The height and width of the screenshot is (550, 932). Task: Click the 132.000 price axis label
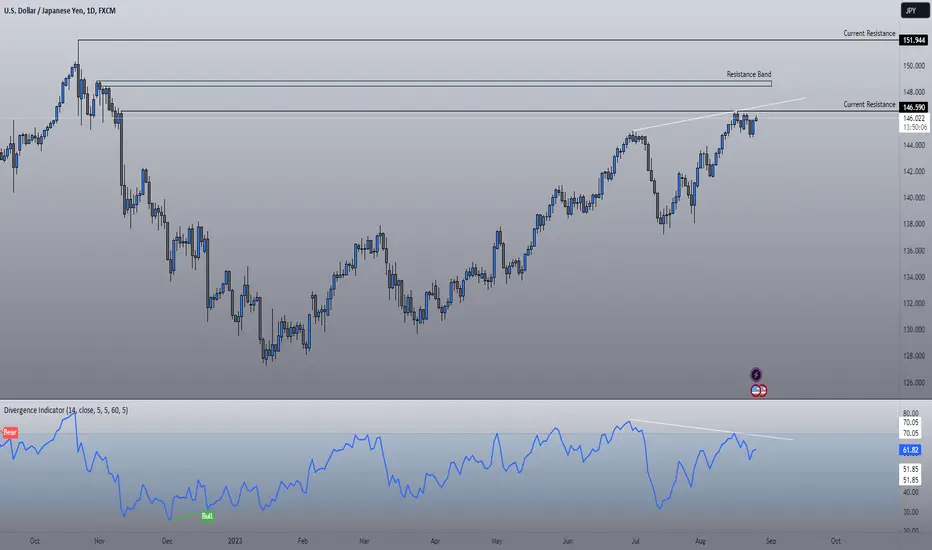point(914,303)
